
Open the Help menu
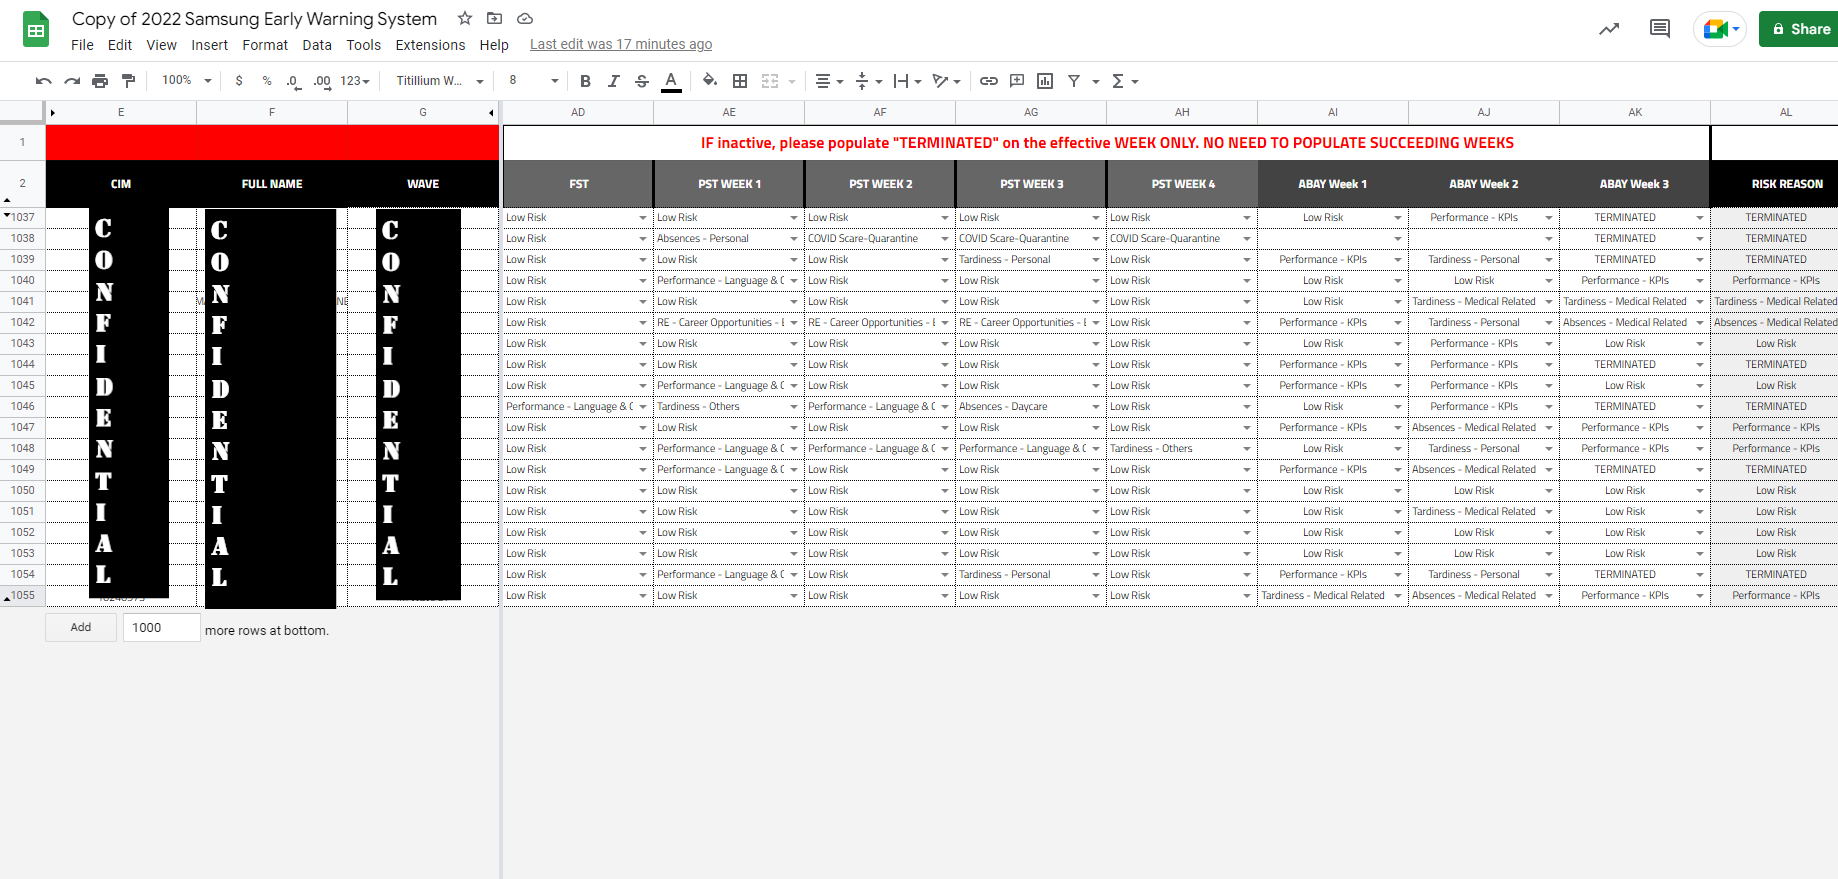[494, 45]
